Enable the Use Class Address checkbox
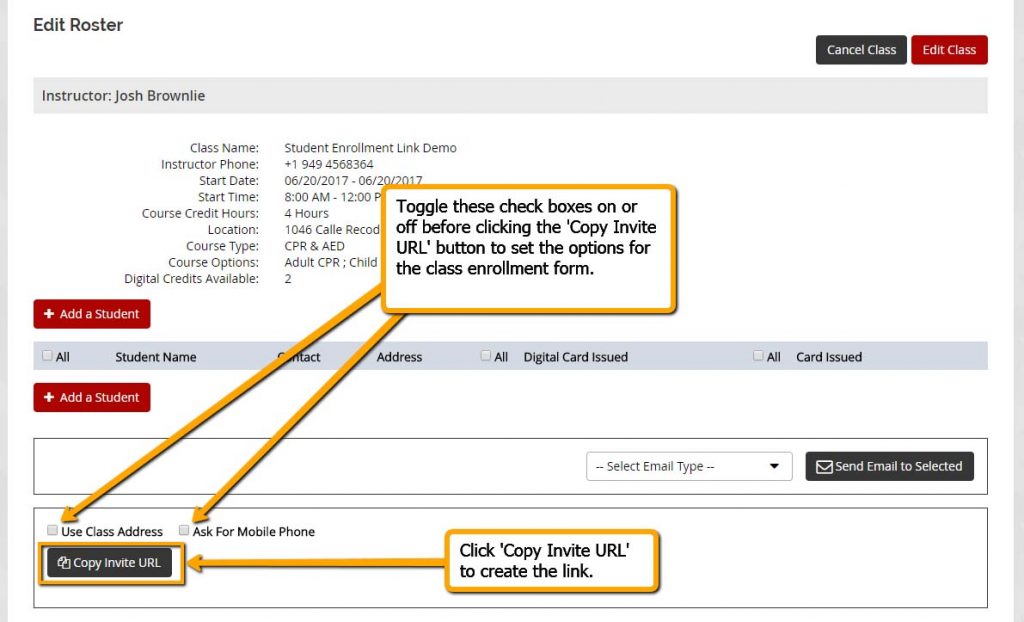 (x=52, y=530)
